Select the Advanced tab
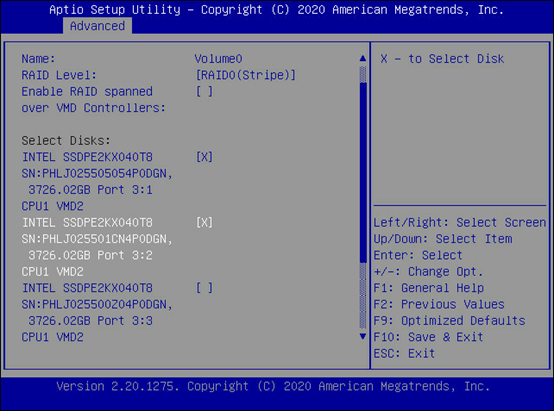554x411 pixels. click(98, 26)
